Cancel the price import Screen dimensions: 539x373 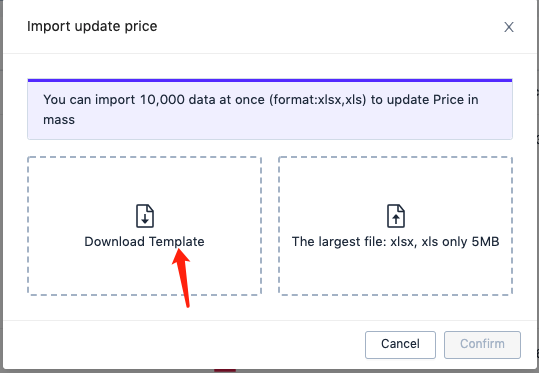click(400, 344)
